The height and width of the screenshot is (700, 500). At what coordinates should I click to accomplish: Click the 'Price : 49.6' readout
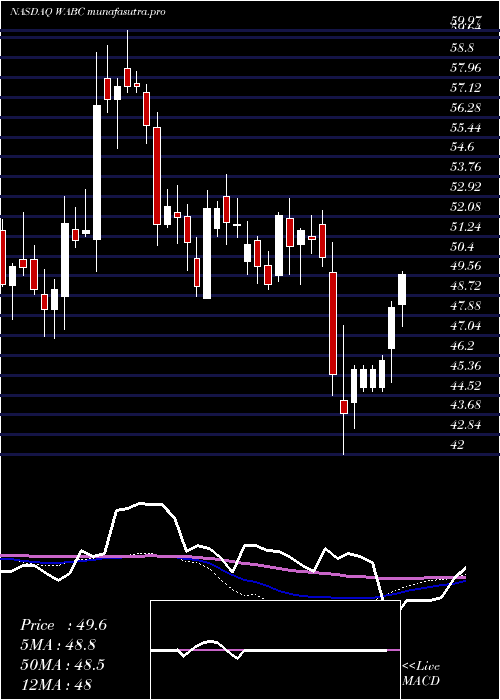pyautogui.click(x=63, y=625)
